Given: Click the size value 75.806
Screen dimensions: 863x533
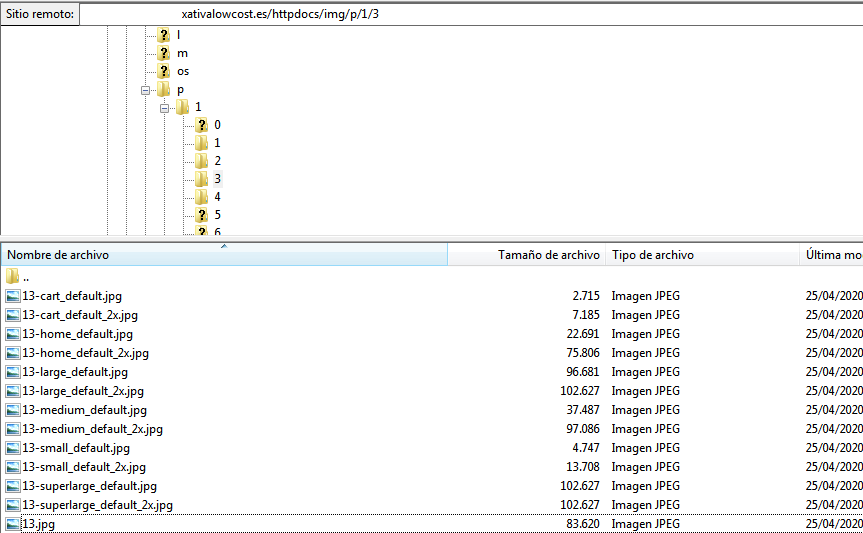Looking at the screenshot, I should 583,353.
